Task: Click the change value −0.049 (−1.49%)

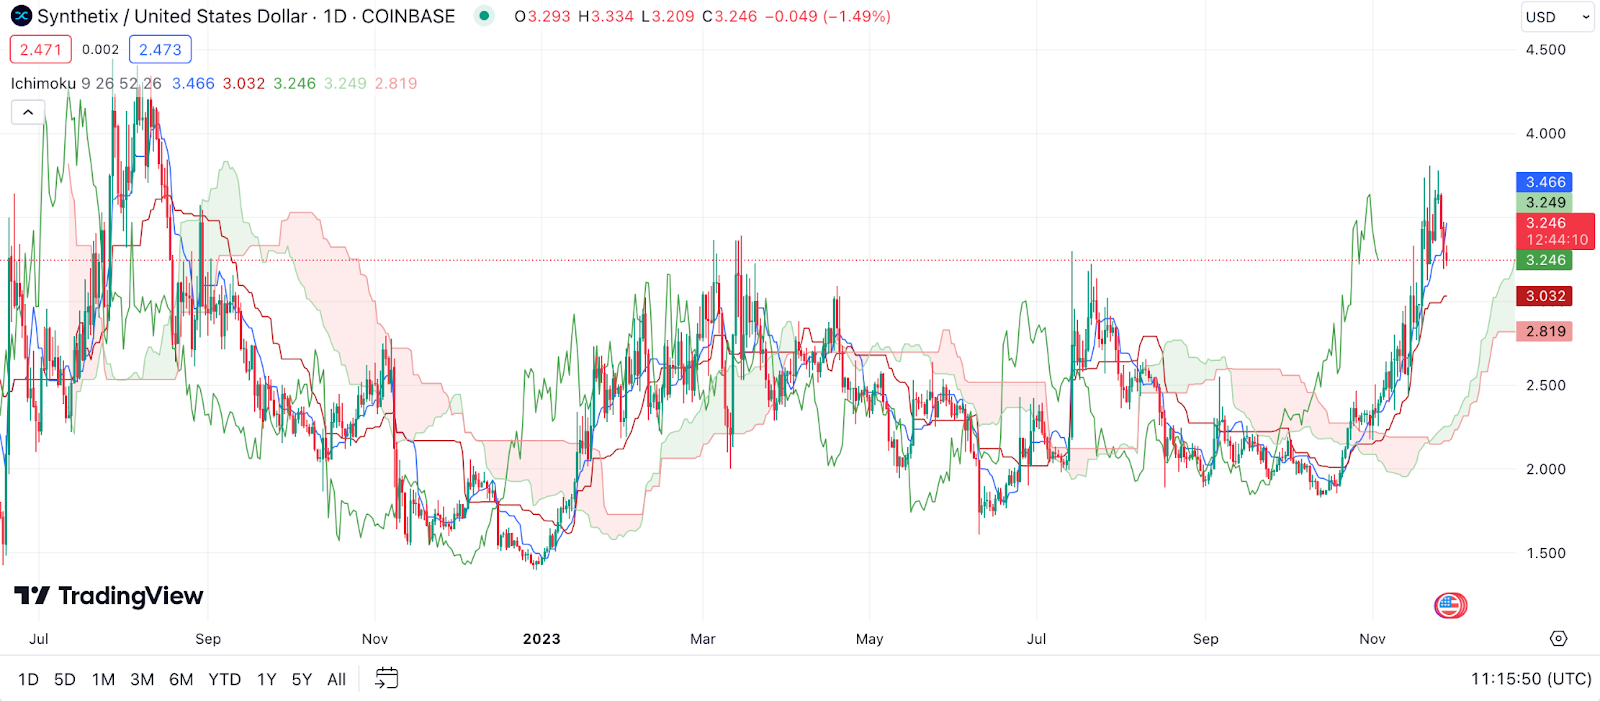Action: (828, 16)
